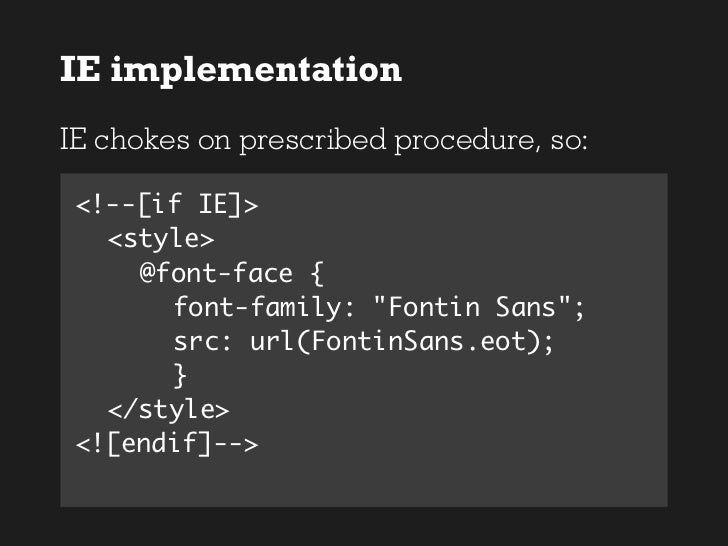Click the opening "<style>" tag
The width and height of the screenshot is (728, 546).
pyautogui.click(x=160, y=240)
